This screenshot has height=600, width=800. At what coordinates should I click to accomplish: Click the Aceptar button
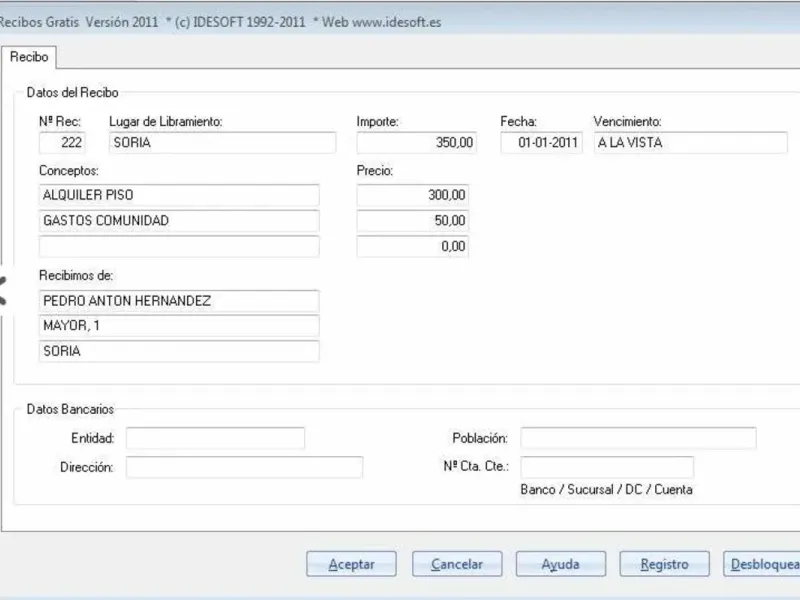352,564
